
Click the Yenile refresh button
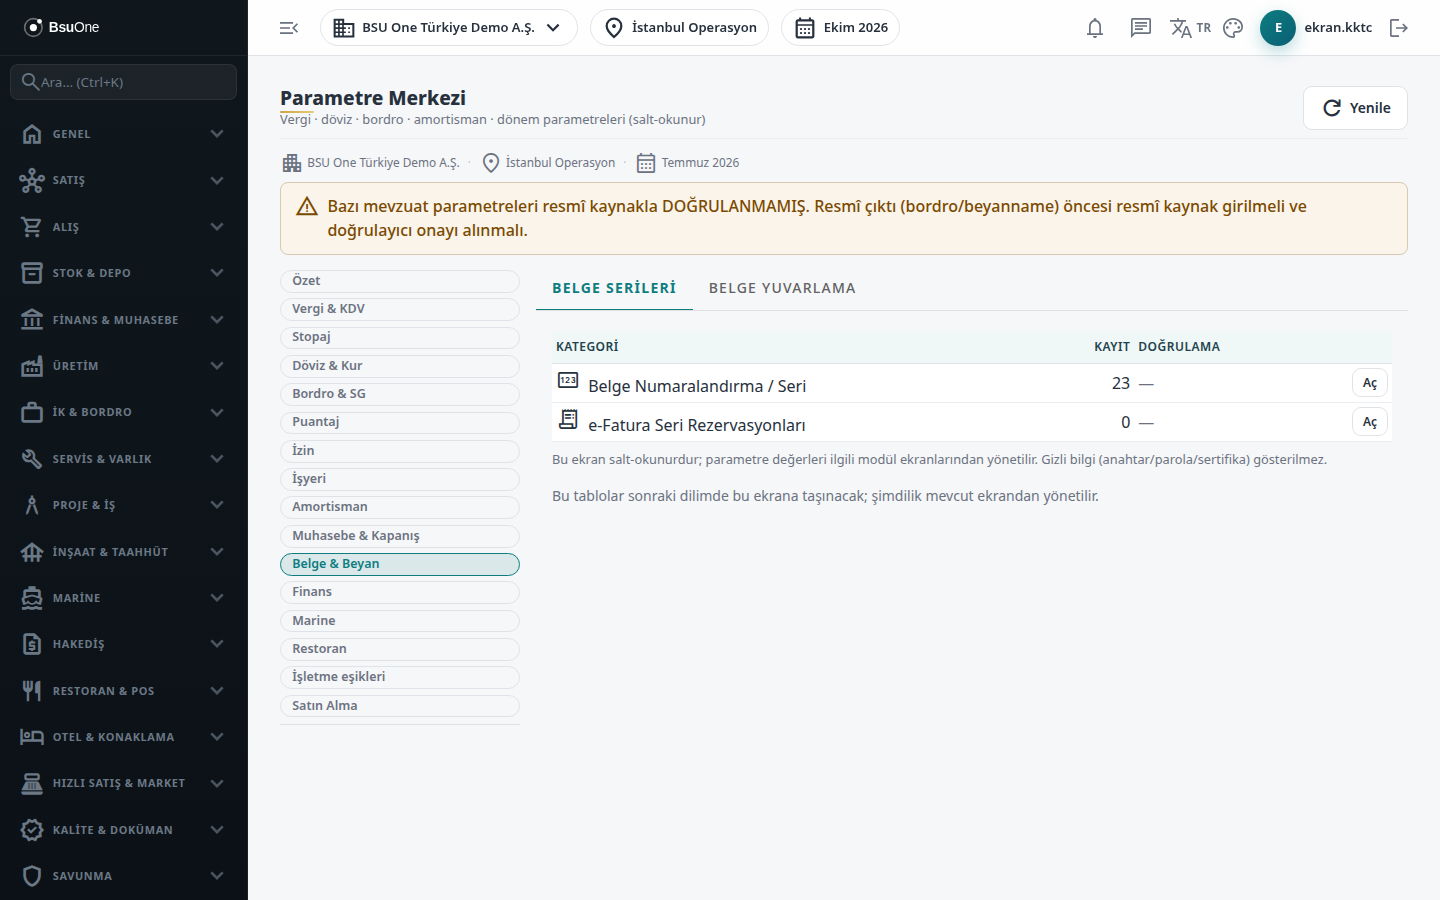tap(1355, 108)
